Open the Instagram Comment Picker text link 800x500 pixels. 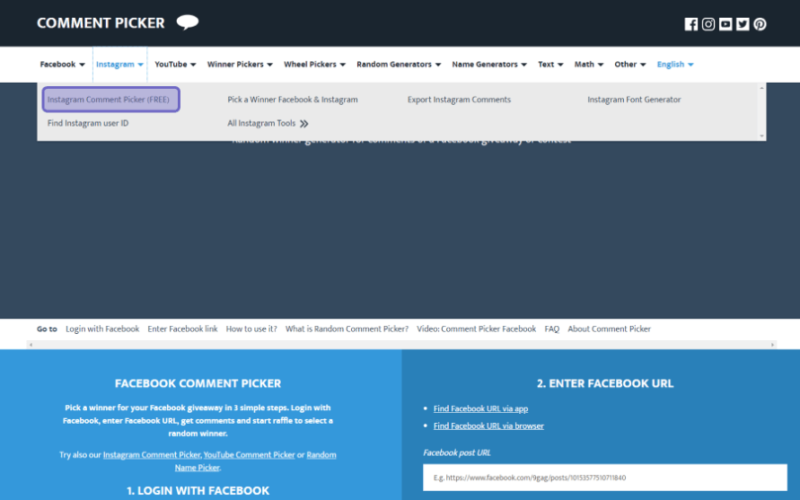pyautogui.click(x=152, y=455)
